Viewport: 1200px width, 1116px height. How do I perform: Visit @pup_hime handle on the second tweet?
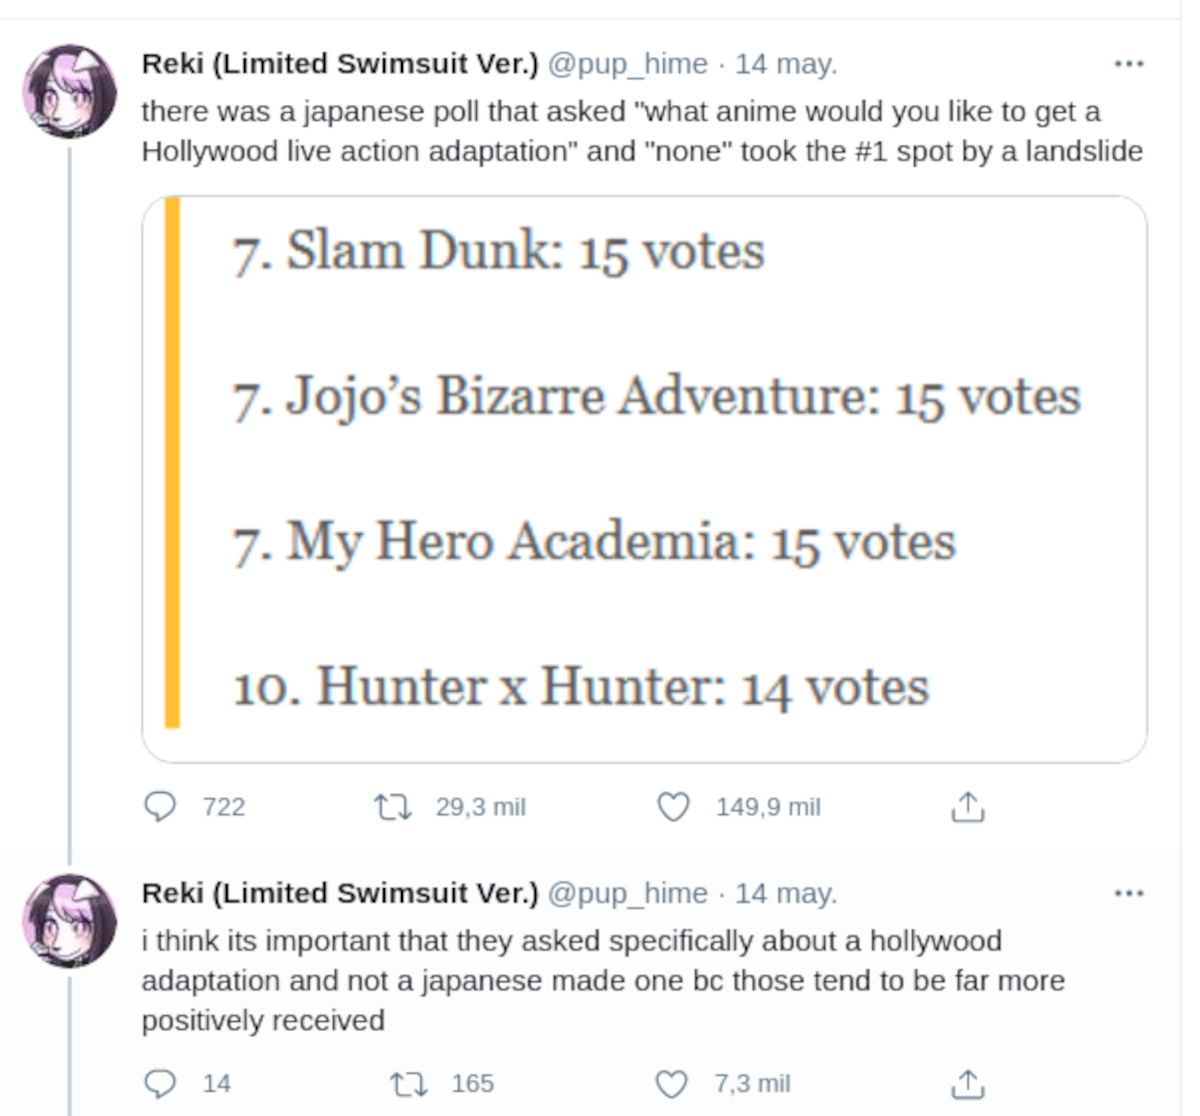(x=628, y=893)
